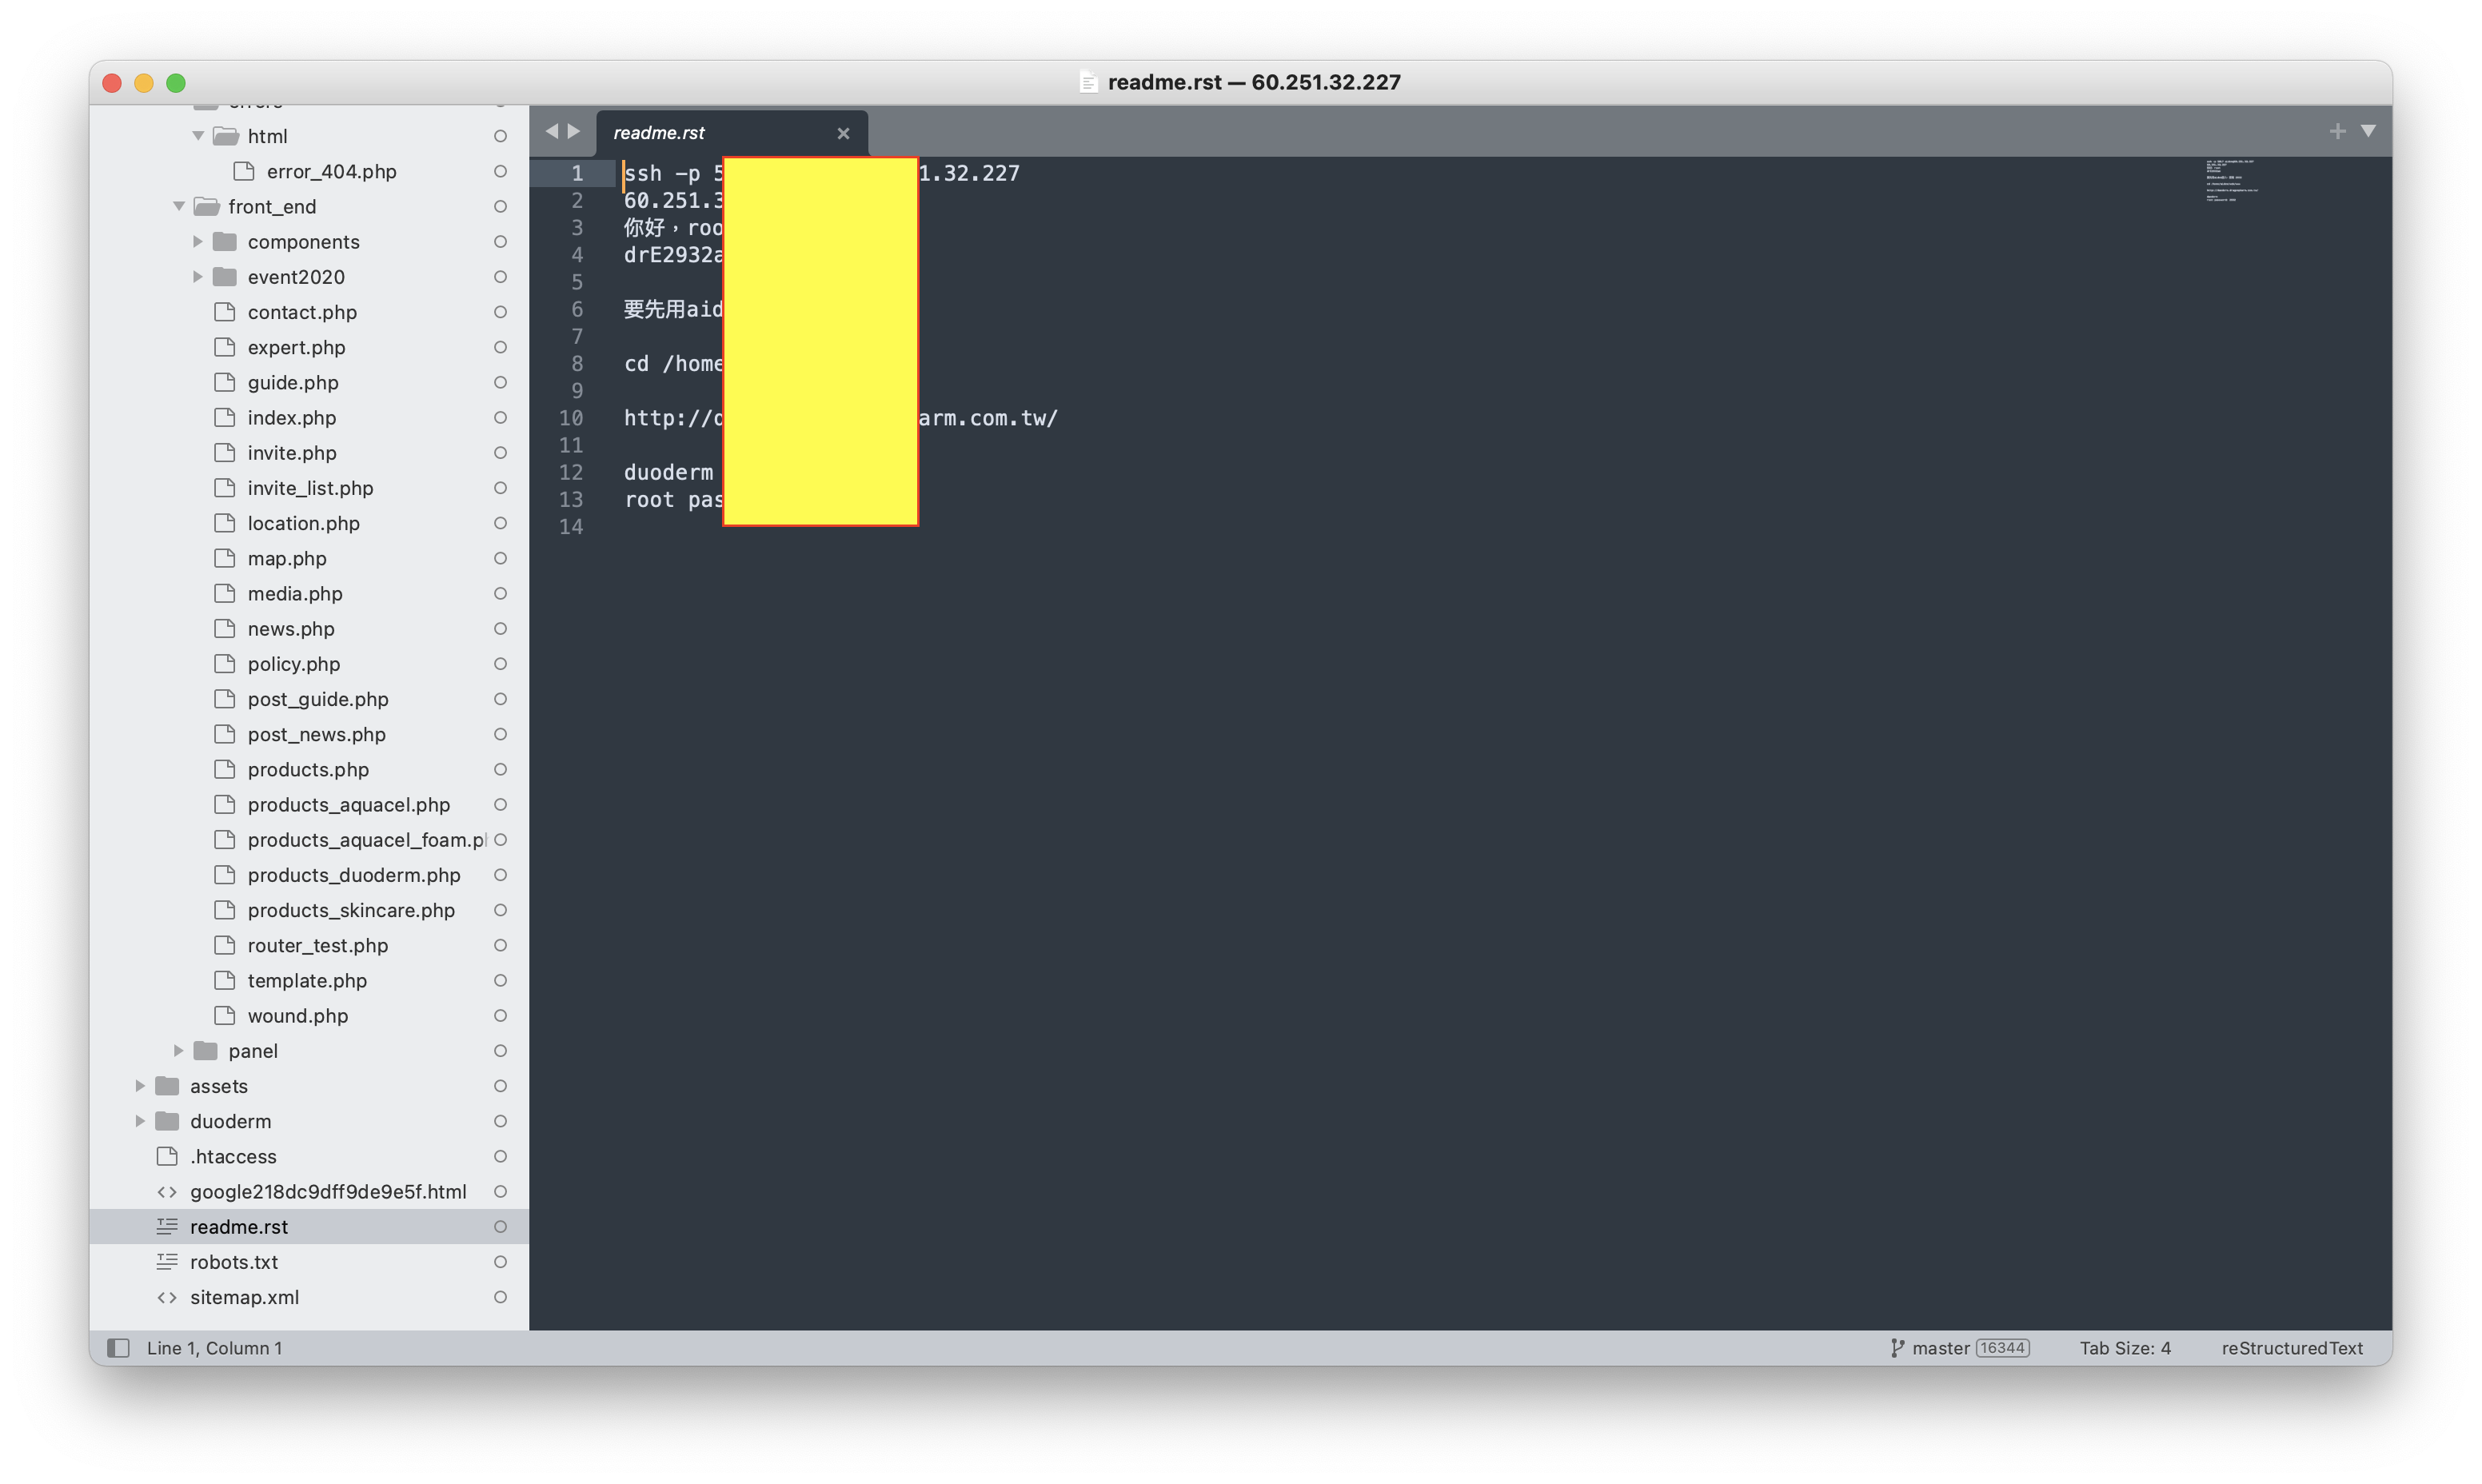Click the back navigation arrow in tab bar

tap(551, 131)
